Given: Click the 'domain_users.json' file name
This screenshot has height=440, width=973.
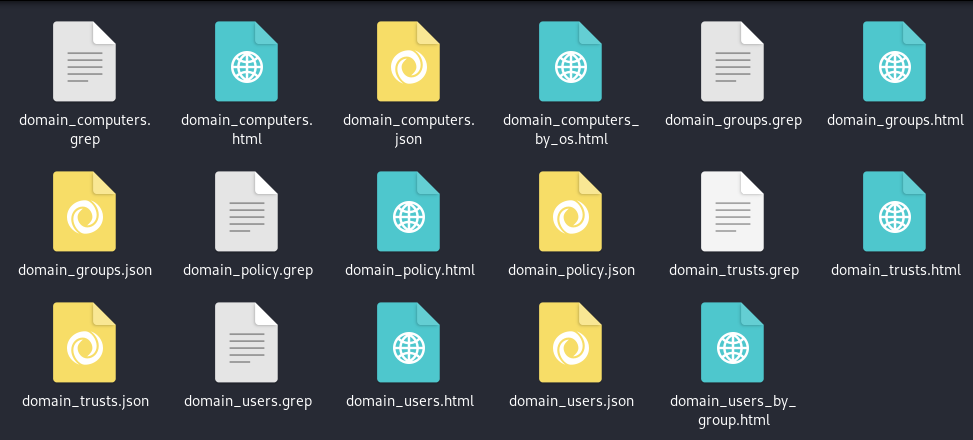Looking at the screenshot, I should coord(572,402).
